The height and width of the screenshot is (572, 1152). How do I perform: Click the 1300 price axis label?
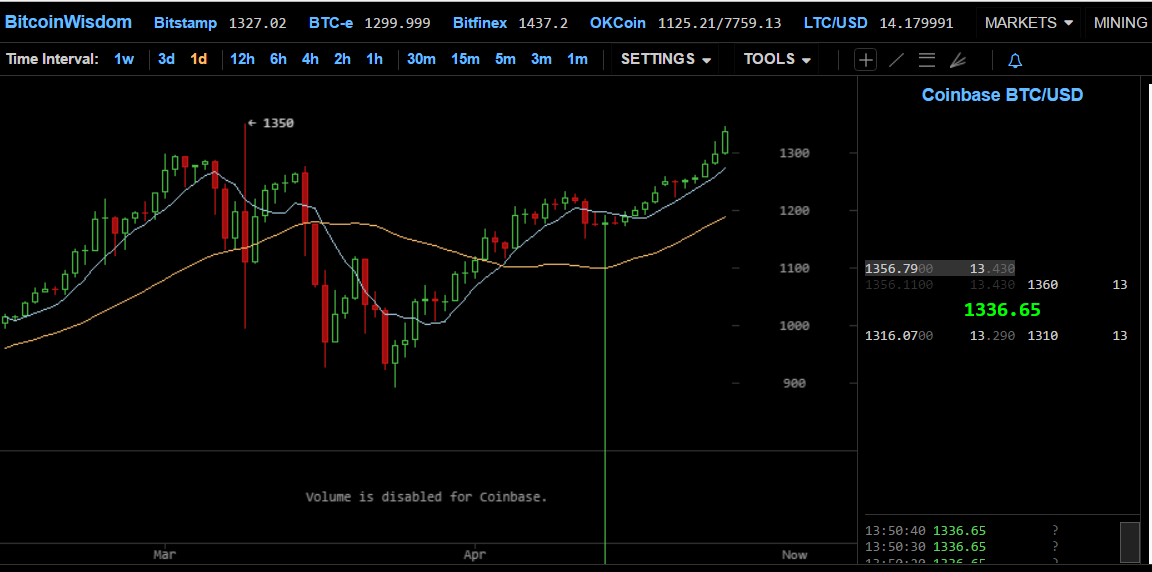click(x=794, y=153)
